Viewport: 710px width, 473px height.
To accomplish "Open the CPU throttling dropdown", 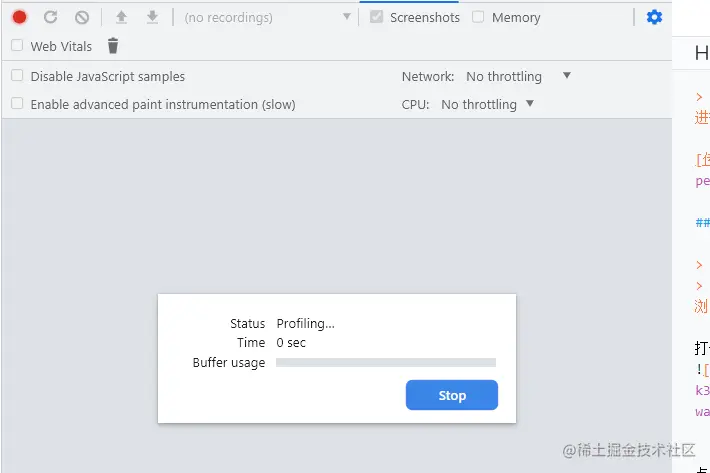I will (488, 104).
